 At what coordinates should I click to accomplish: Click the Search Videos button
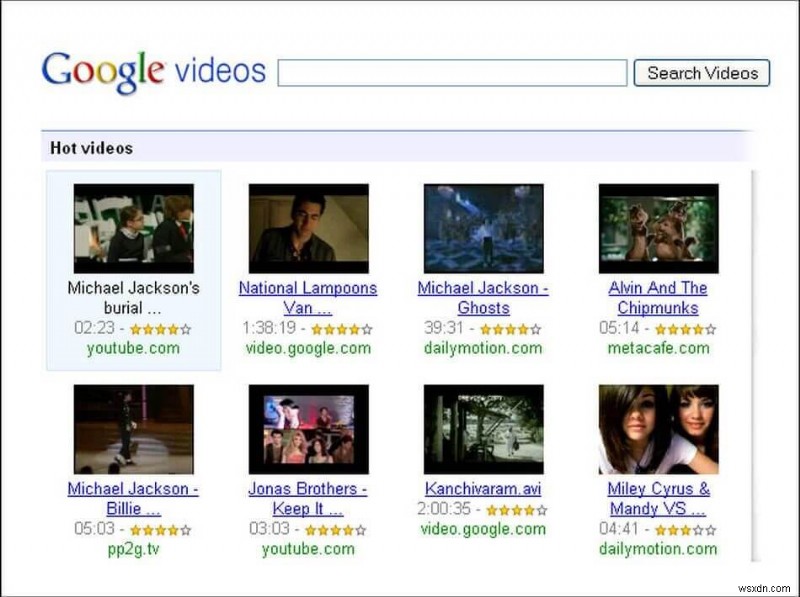tap(702, 73)
